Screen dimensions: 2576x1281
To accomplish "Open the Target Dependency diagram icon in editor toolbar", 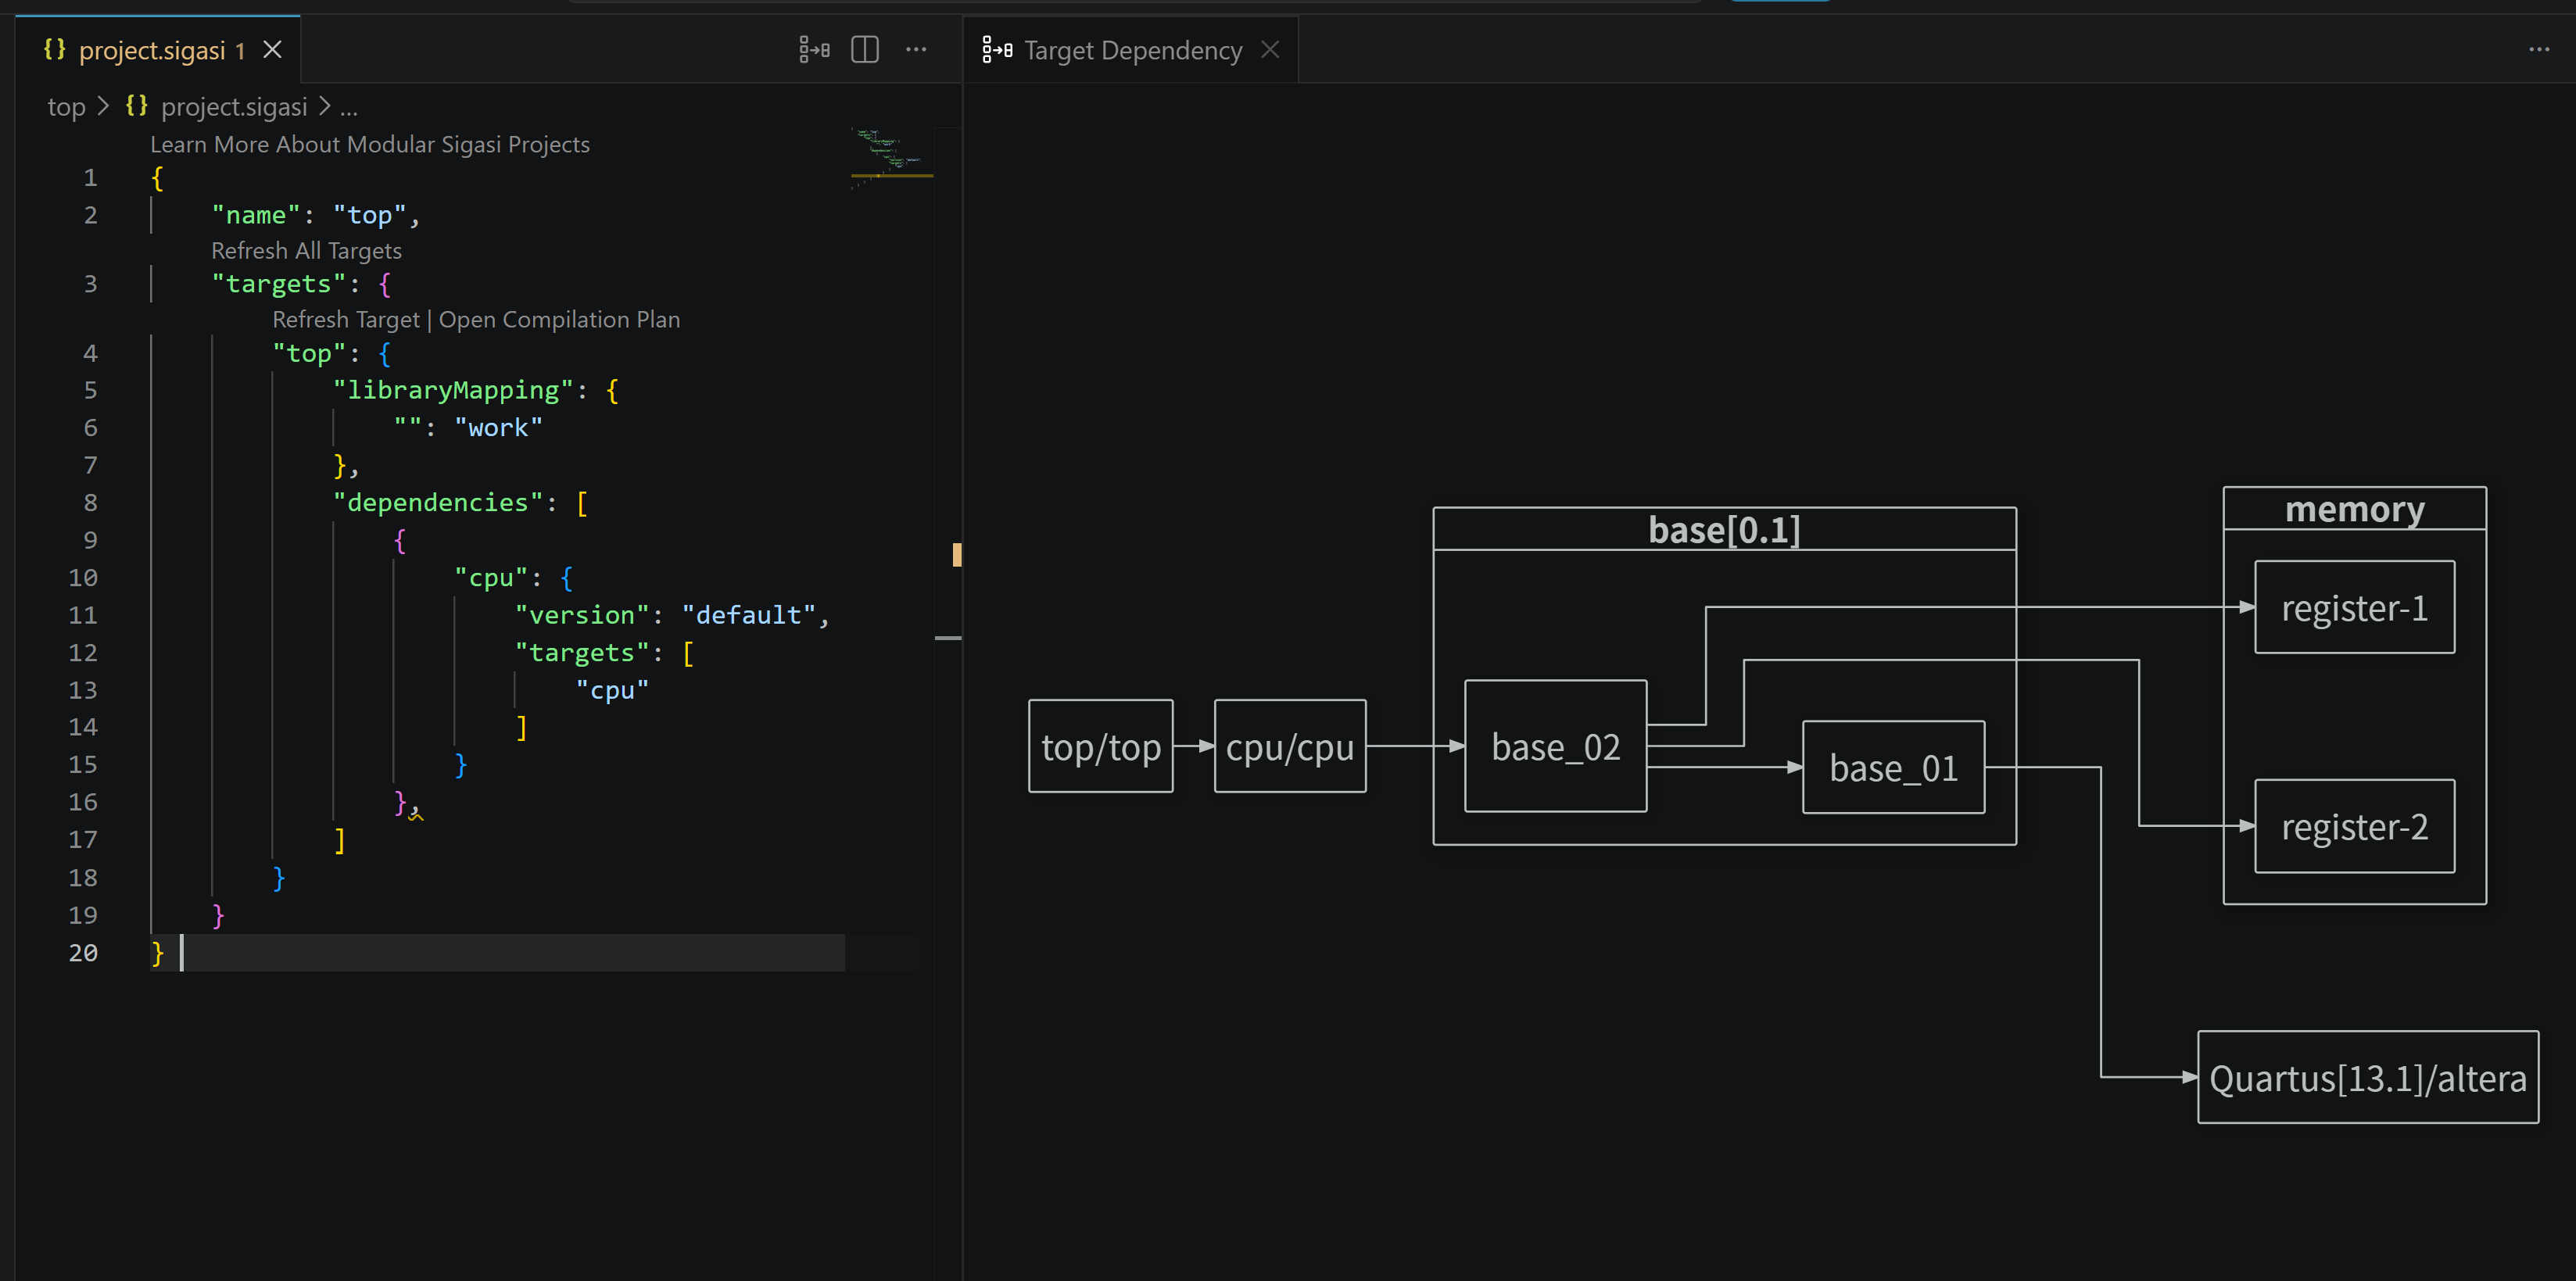I will coord(814,49).
